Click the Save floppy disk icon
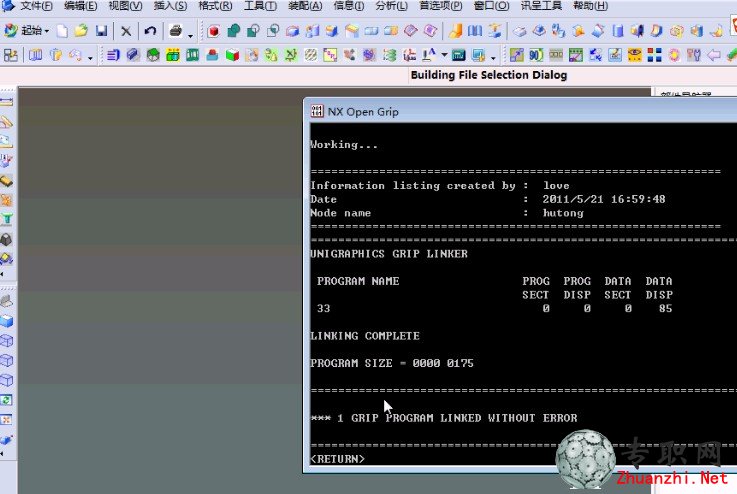Viewport: 737px width, 494px height. coord(101,31)
